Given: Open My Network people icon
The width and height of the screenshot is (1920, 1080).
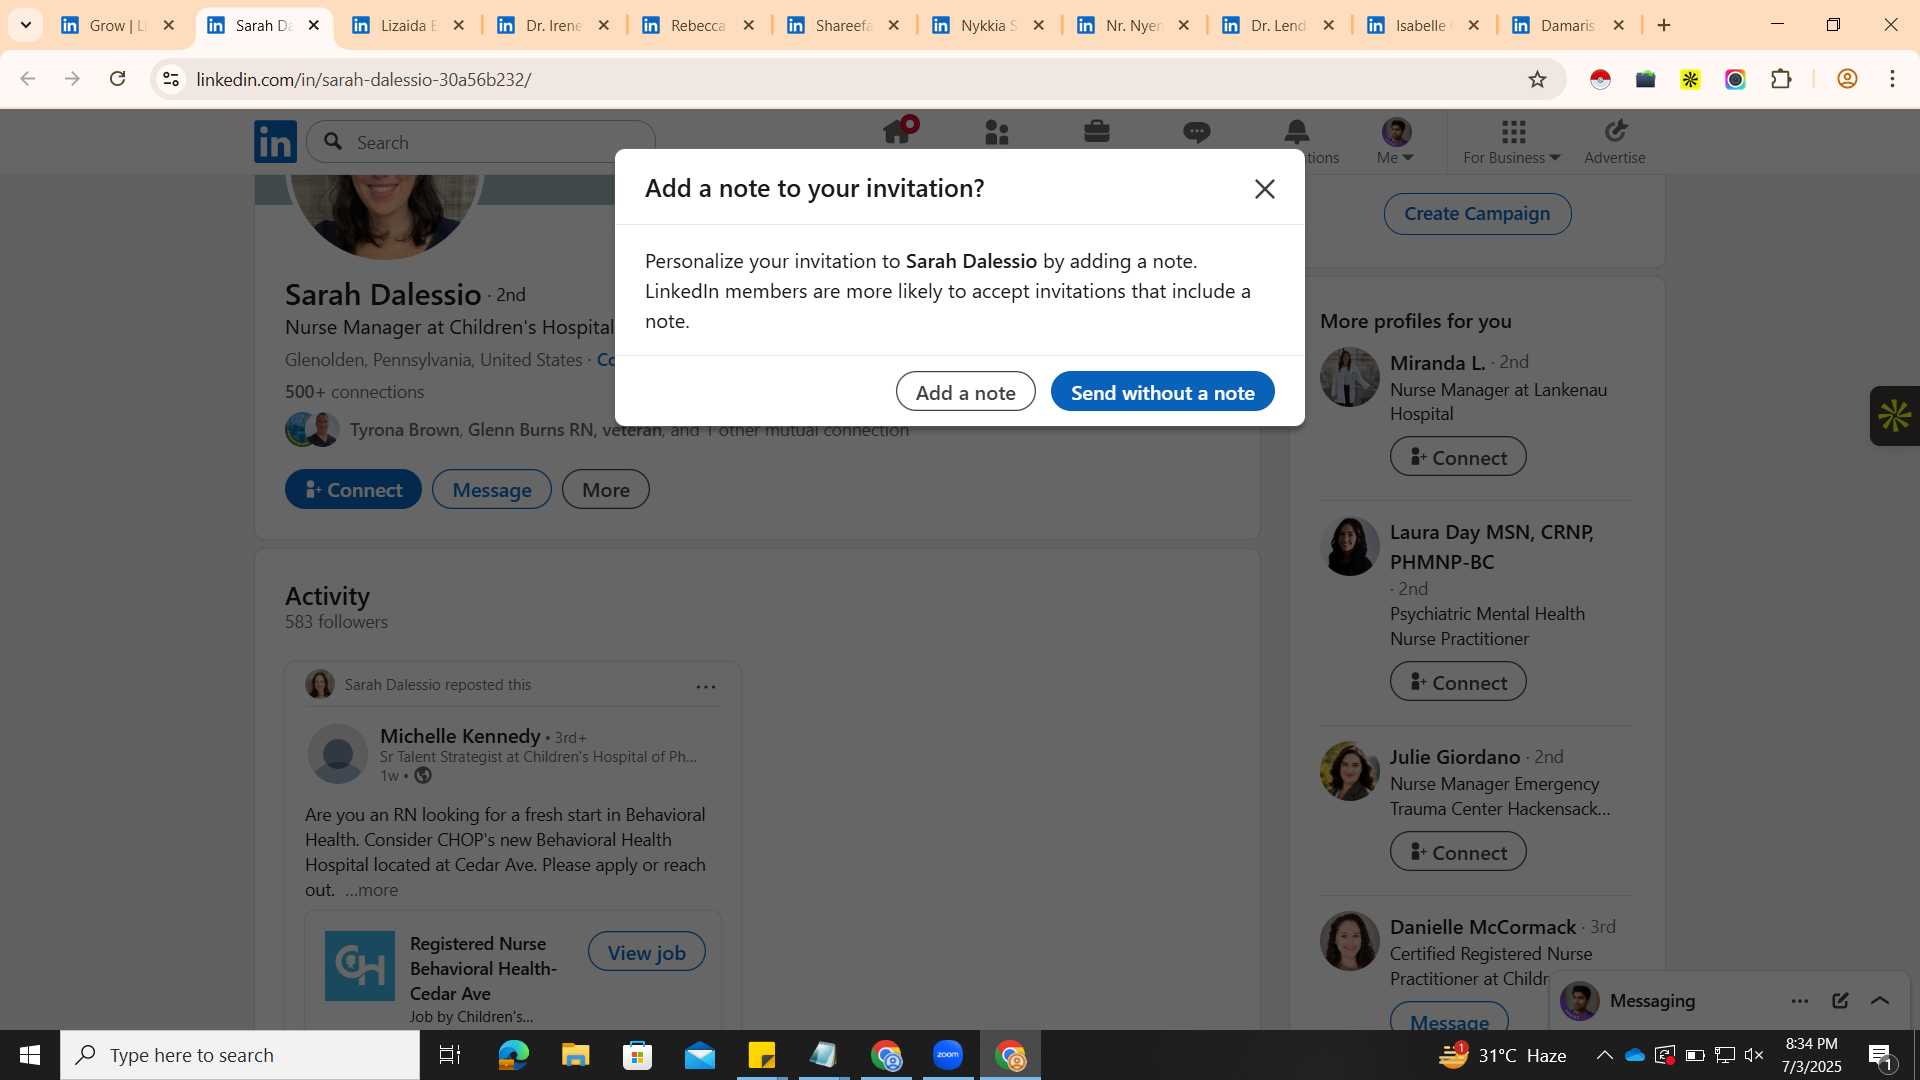Looking at the screenshot, I should 997,132.
